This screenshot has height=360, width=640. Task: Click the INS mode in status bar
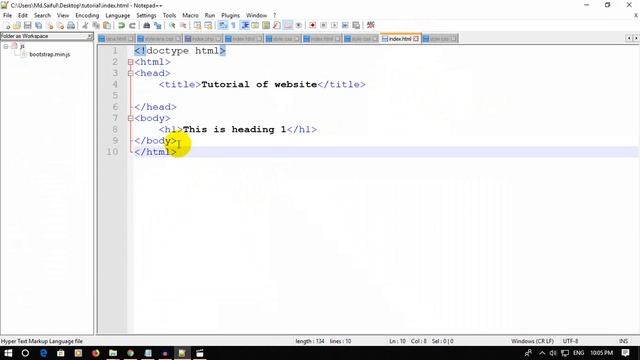tap(623, 341)
